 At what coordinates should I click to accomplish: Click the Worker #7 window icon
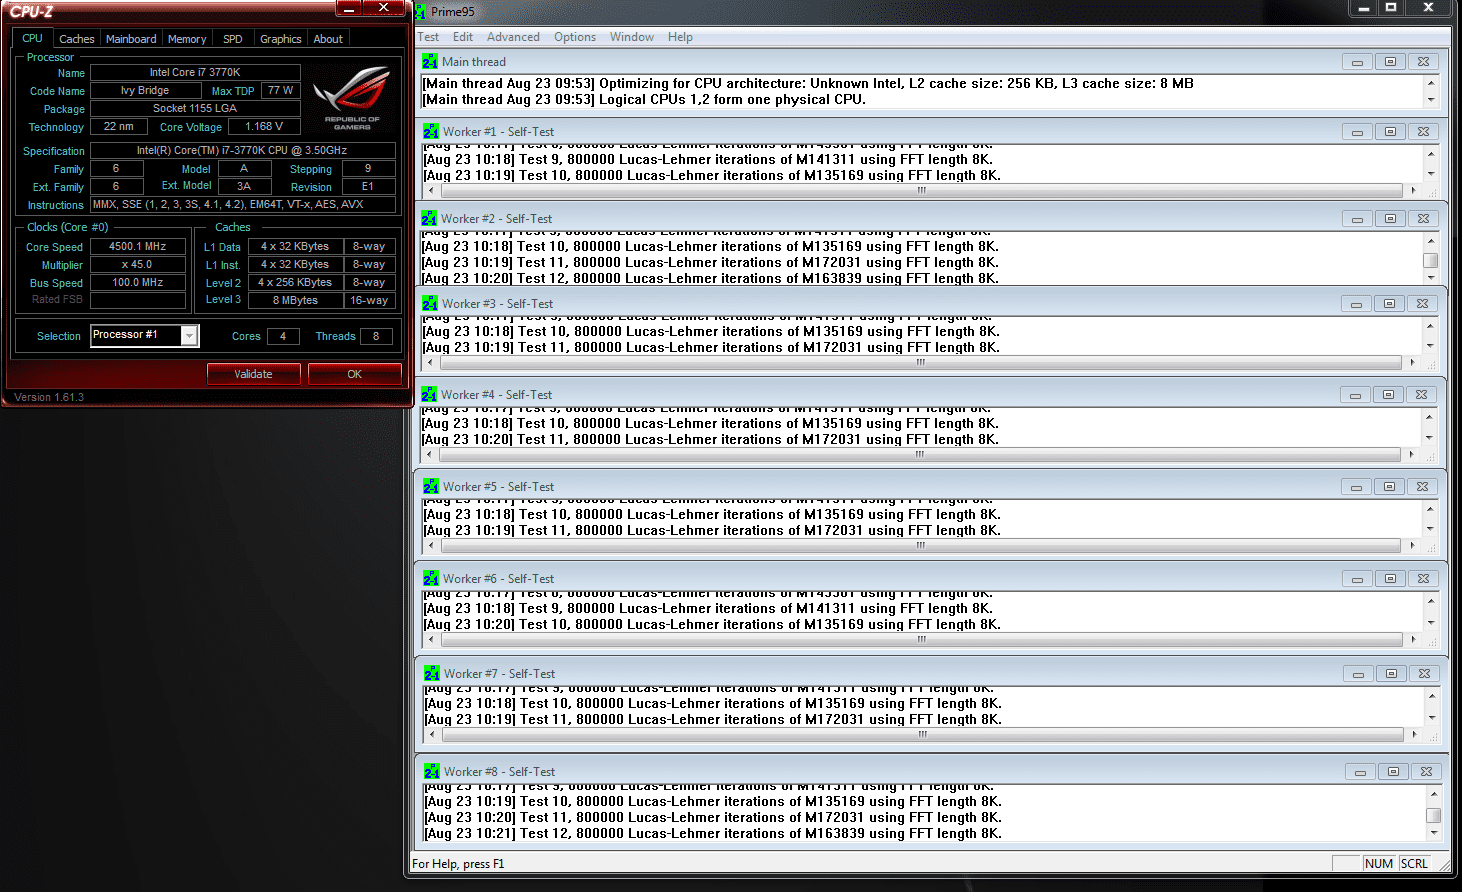tap(432, 674)
